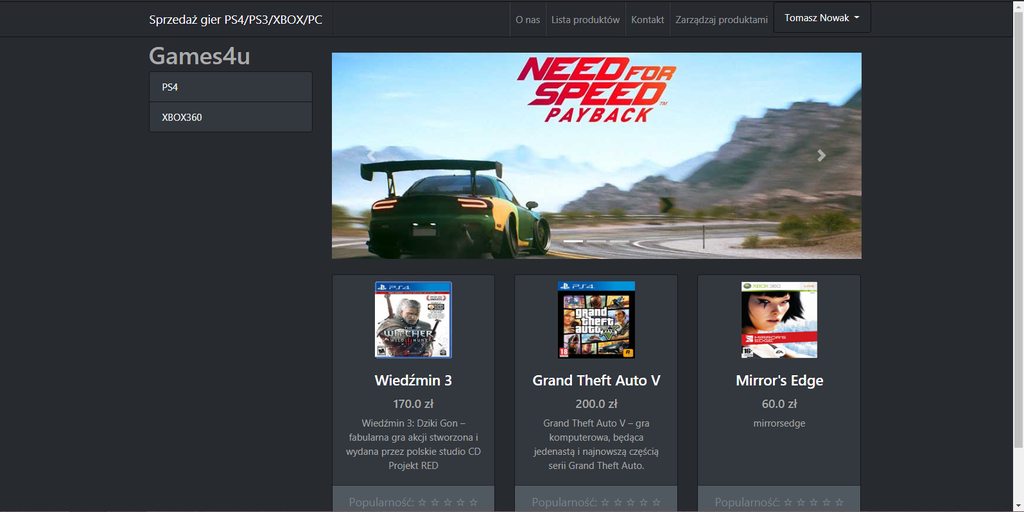Click the Grand Theft Auto V description text
The height and width of the screenshot is (512, 1024).
click(596, 445)
